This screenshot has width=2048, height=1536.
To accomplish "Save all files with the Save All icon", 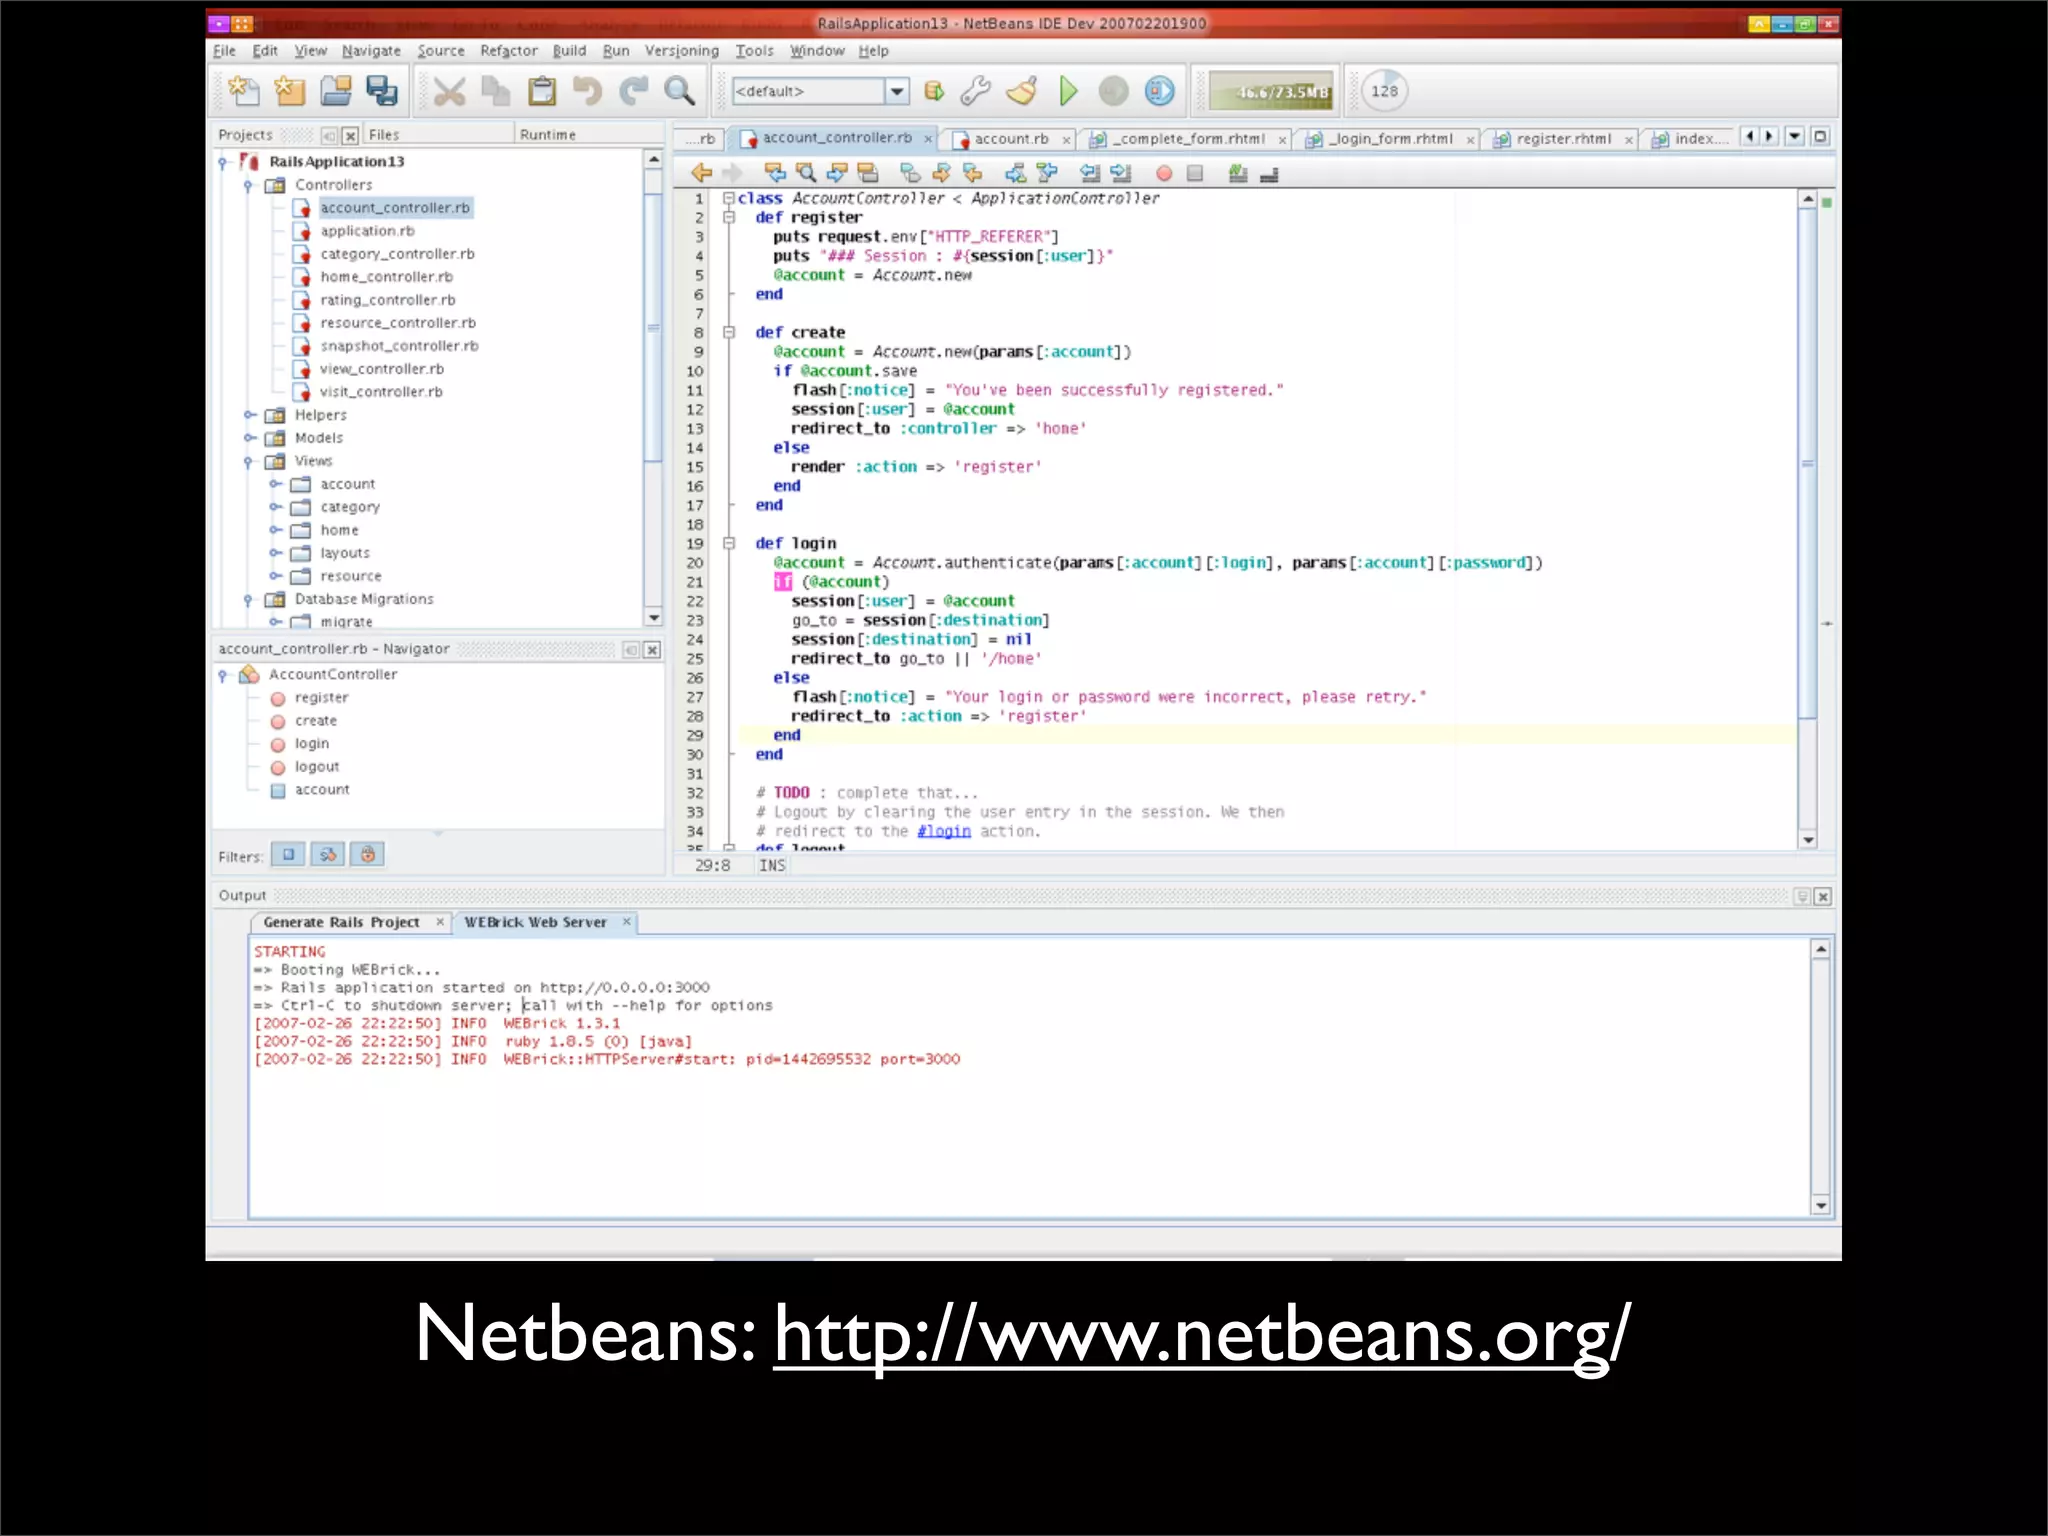I will point(382,91).
